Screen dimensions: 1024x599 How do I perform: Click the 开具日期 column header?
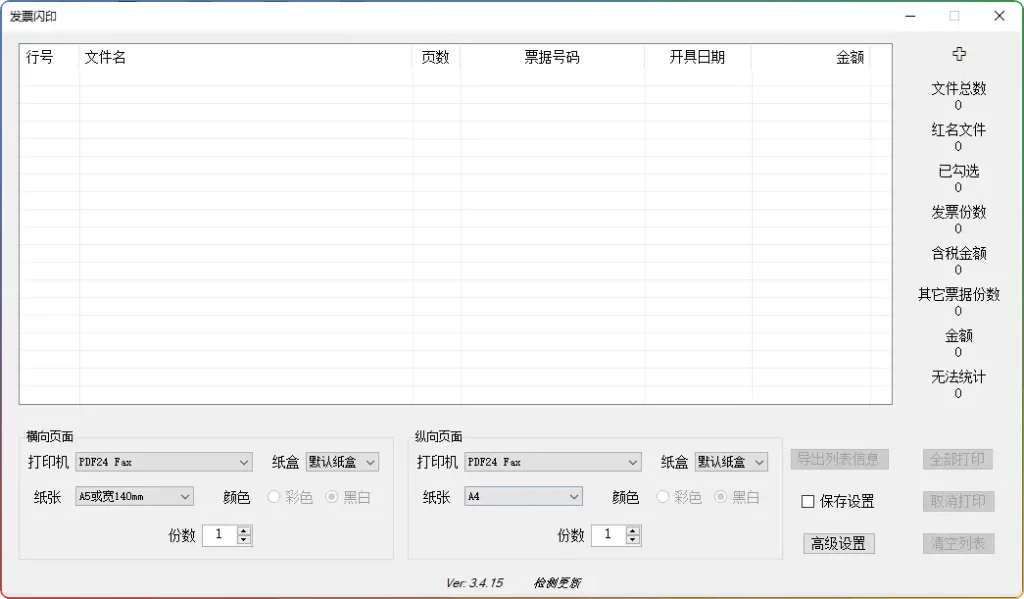point(697,58)
